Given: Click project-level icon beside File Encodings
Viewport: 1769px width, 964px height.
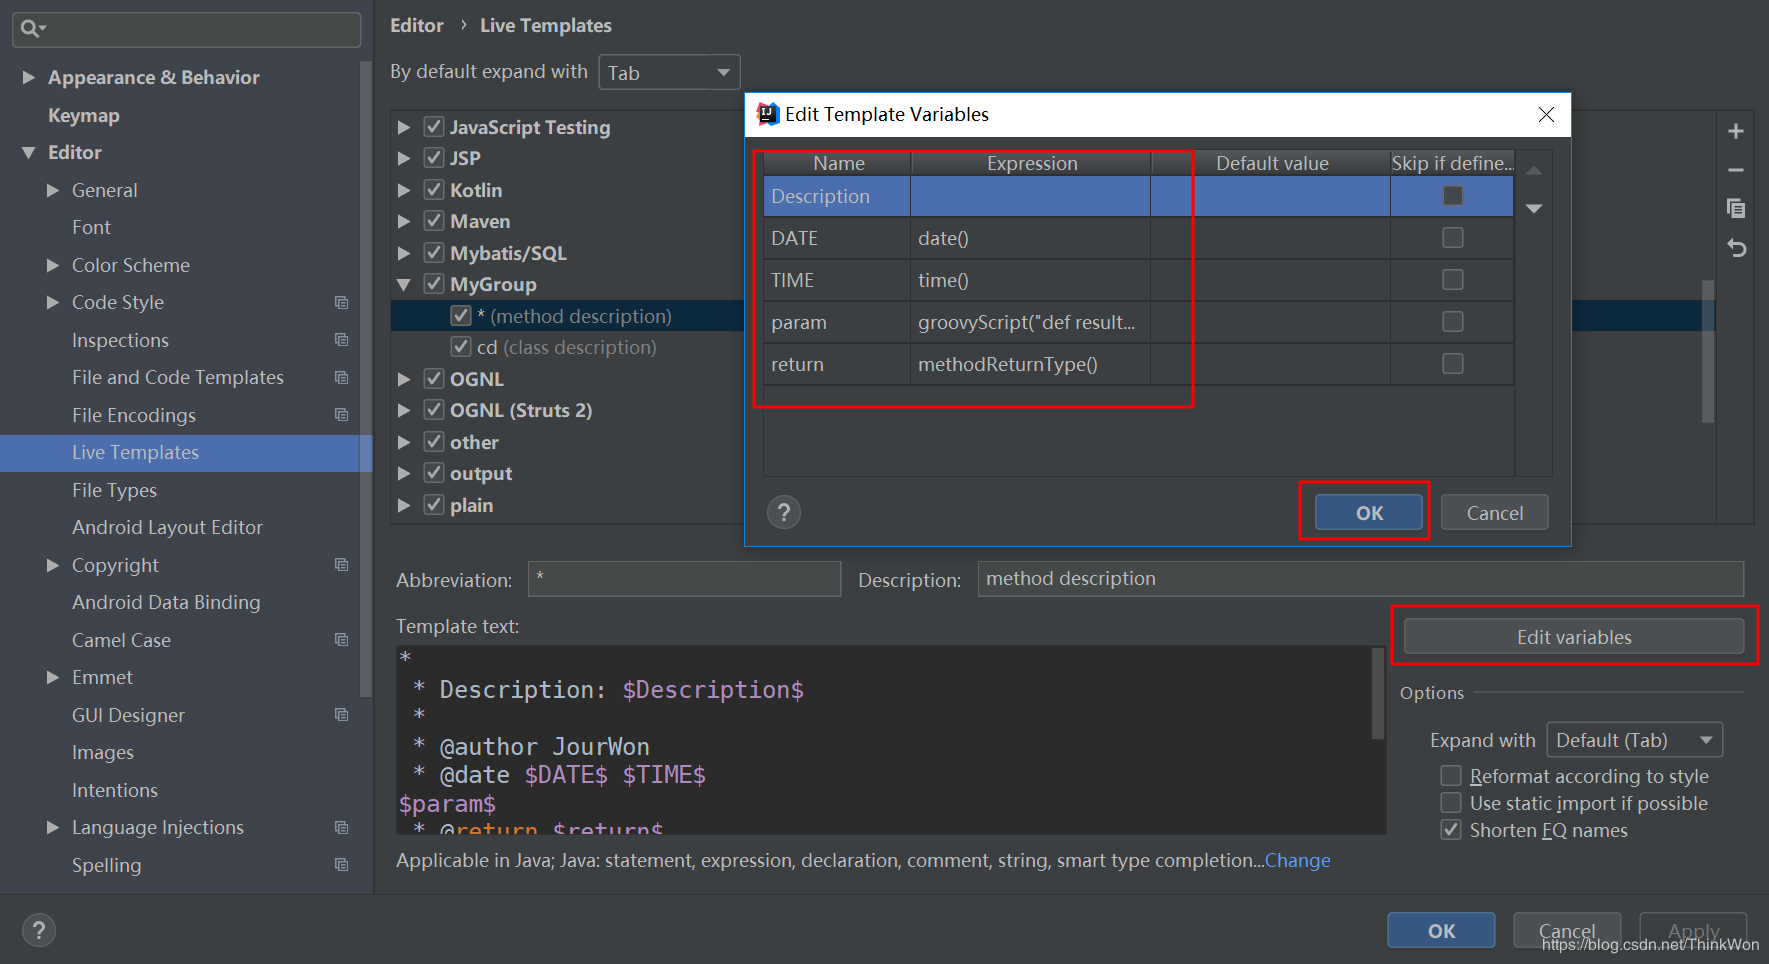Looking at the screenshot, I should pos(341,414).
